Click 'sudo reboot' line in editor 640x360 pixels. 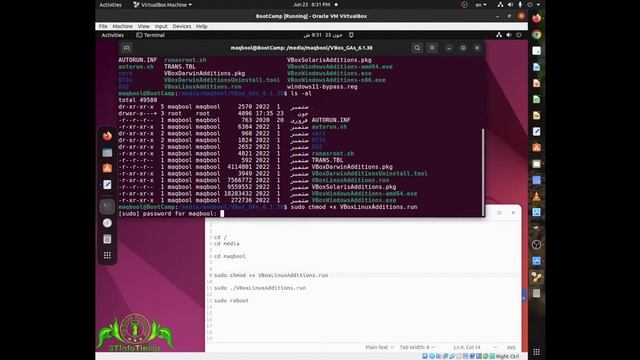pyautogui.click(x=231, y=300)
